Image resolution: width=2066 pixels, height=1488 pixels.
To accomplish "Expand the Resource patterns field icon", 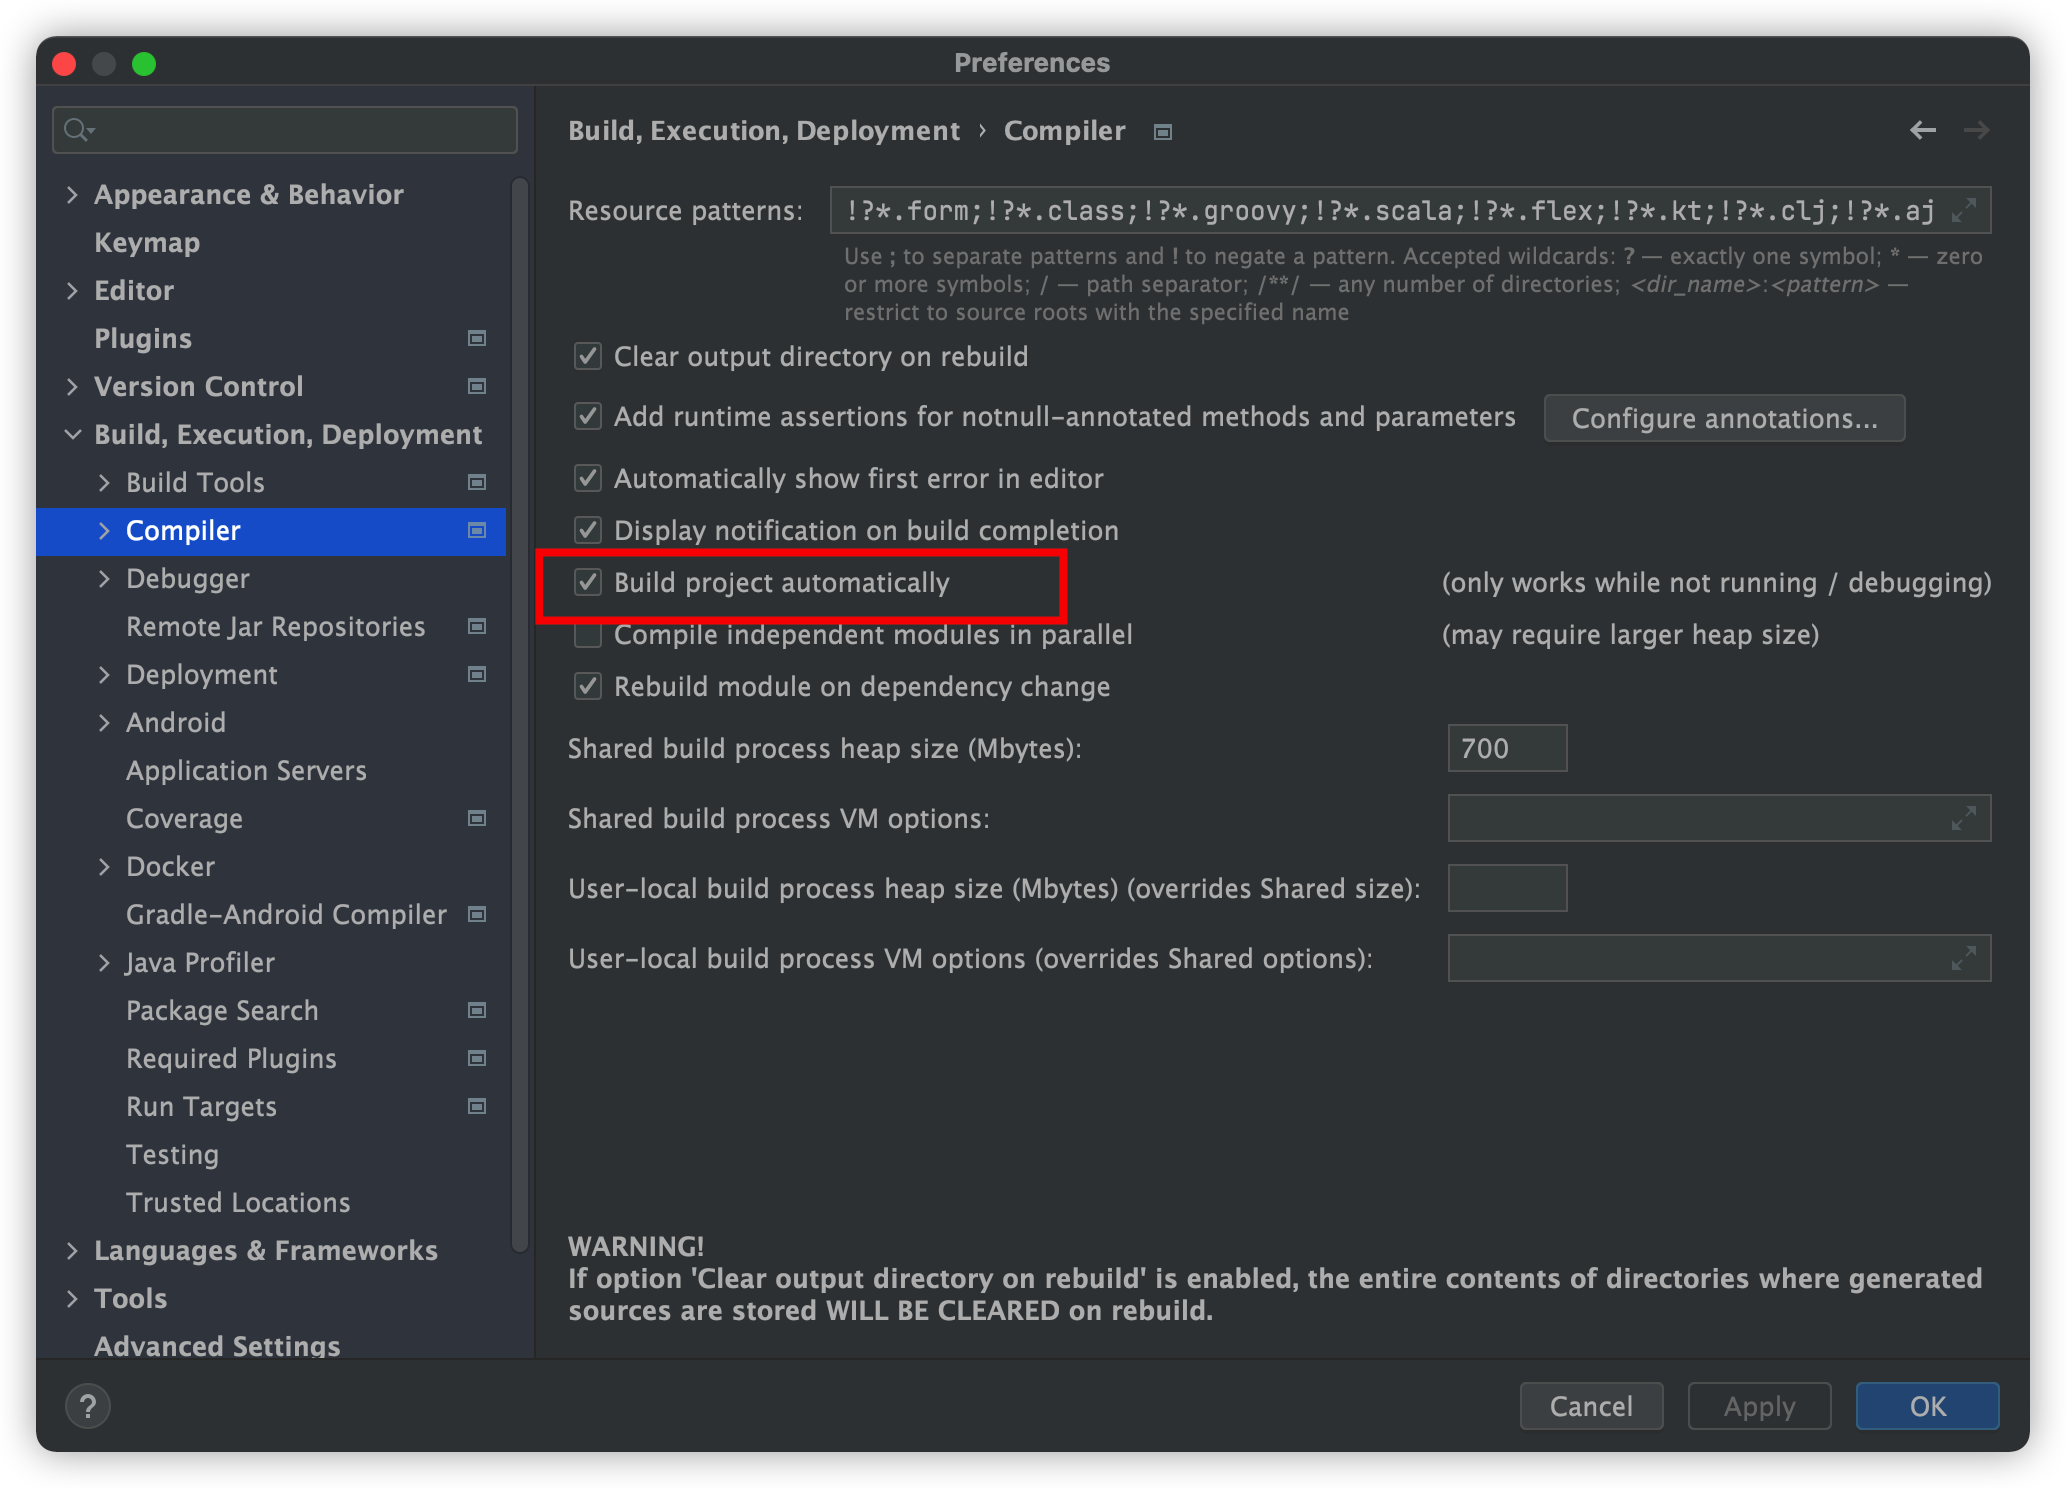I will point(1964,210).
